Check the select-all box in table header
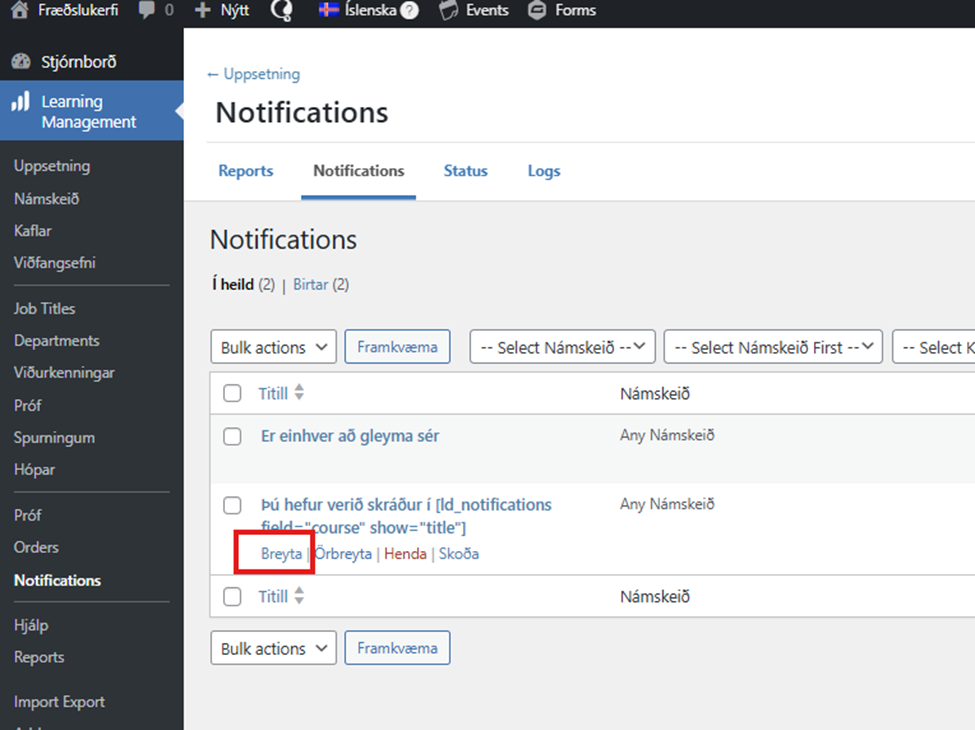 click(x=232, y=393)
